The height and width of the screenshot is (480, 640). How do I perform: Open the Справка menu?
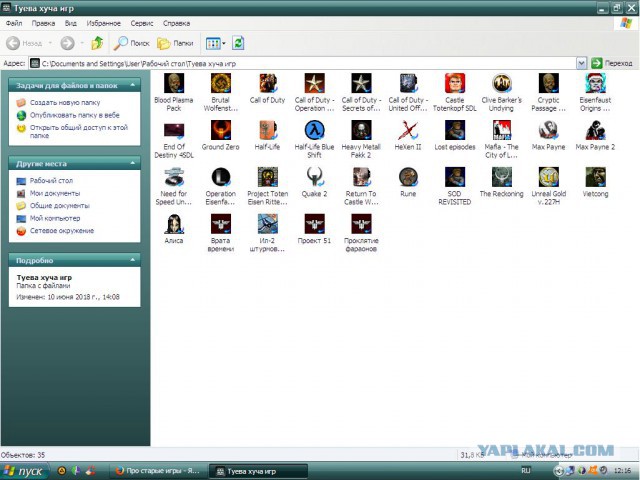click(176, 23)
